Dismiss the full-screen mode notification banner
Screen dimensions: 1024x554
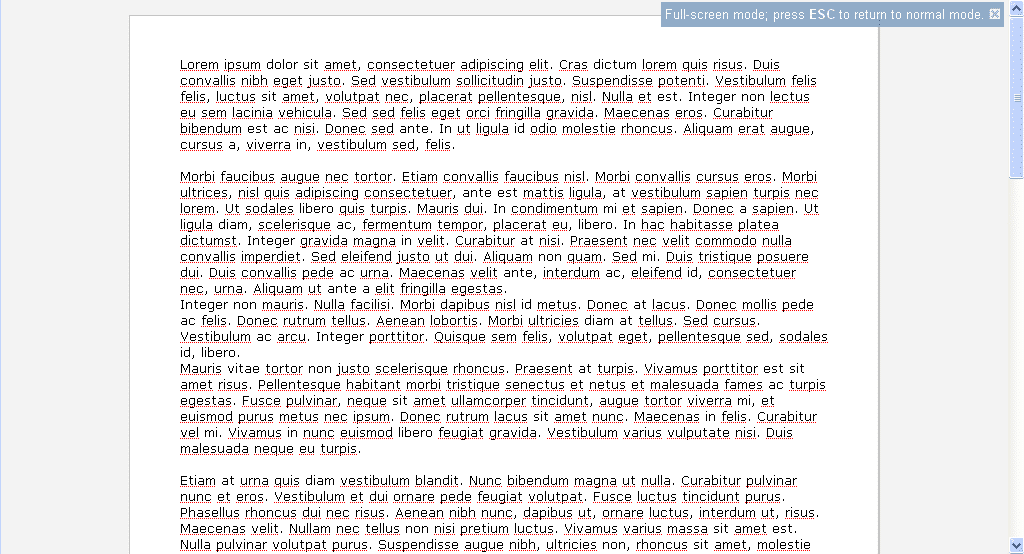pos(995,14)
